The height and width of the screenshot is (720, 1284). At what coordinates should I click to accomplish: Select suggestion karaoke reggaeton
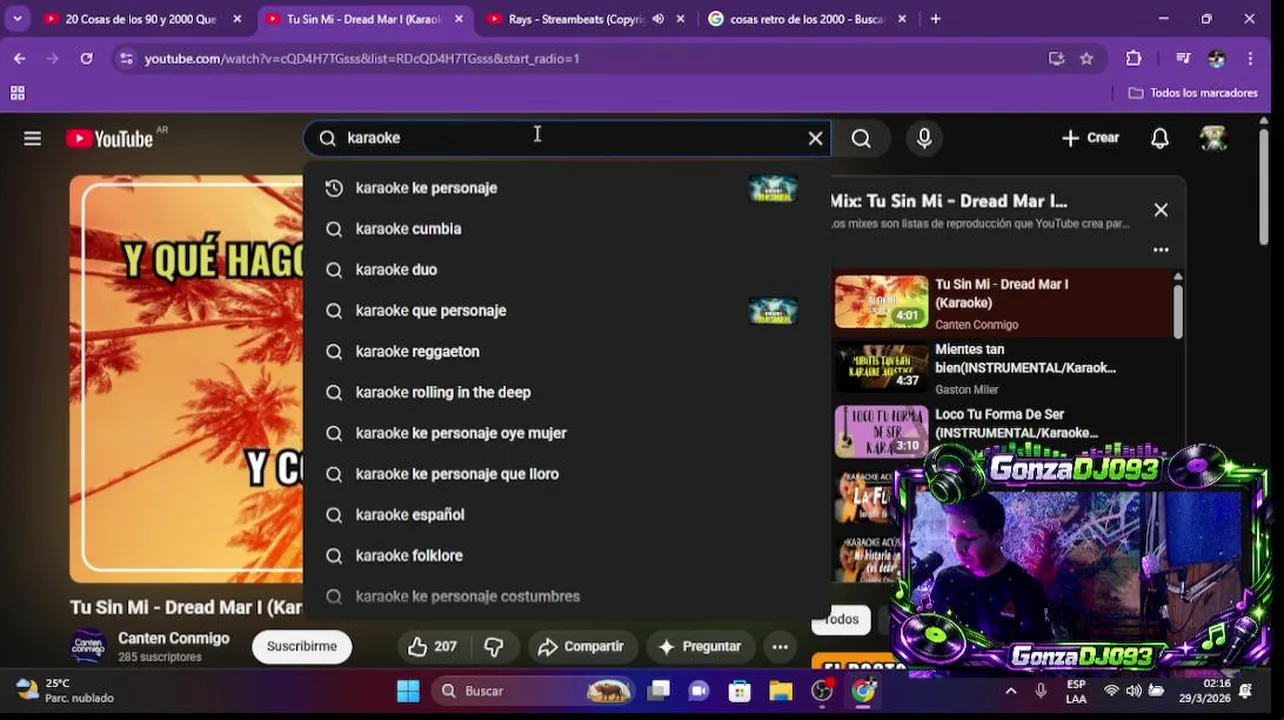[x=566, y=352]
